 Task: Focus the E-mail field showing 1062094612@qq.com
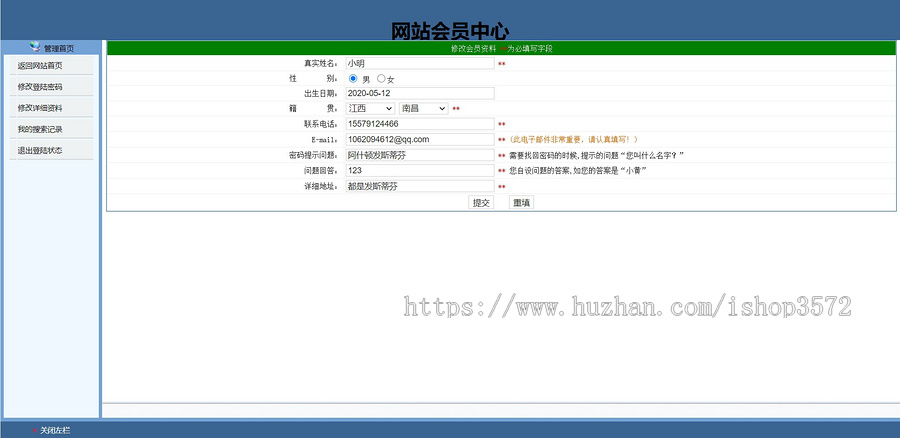(x=420, y=139)
